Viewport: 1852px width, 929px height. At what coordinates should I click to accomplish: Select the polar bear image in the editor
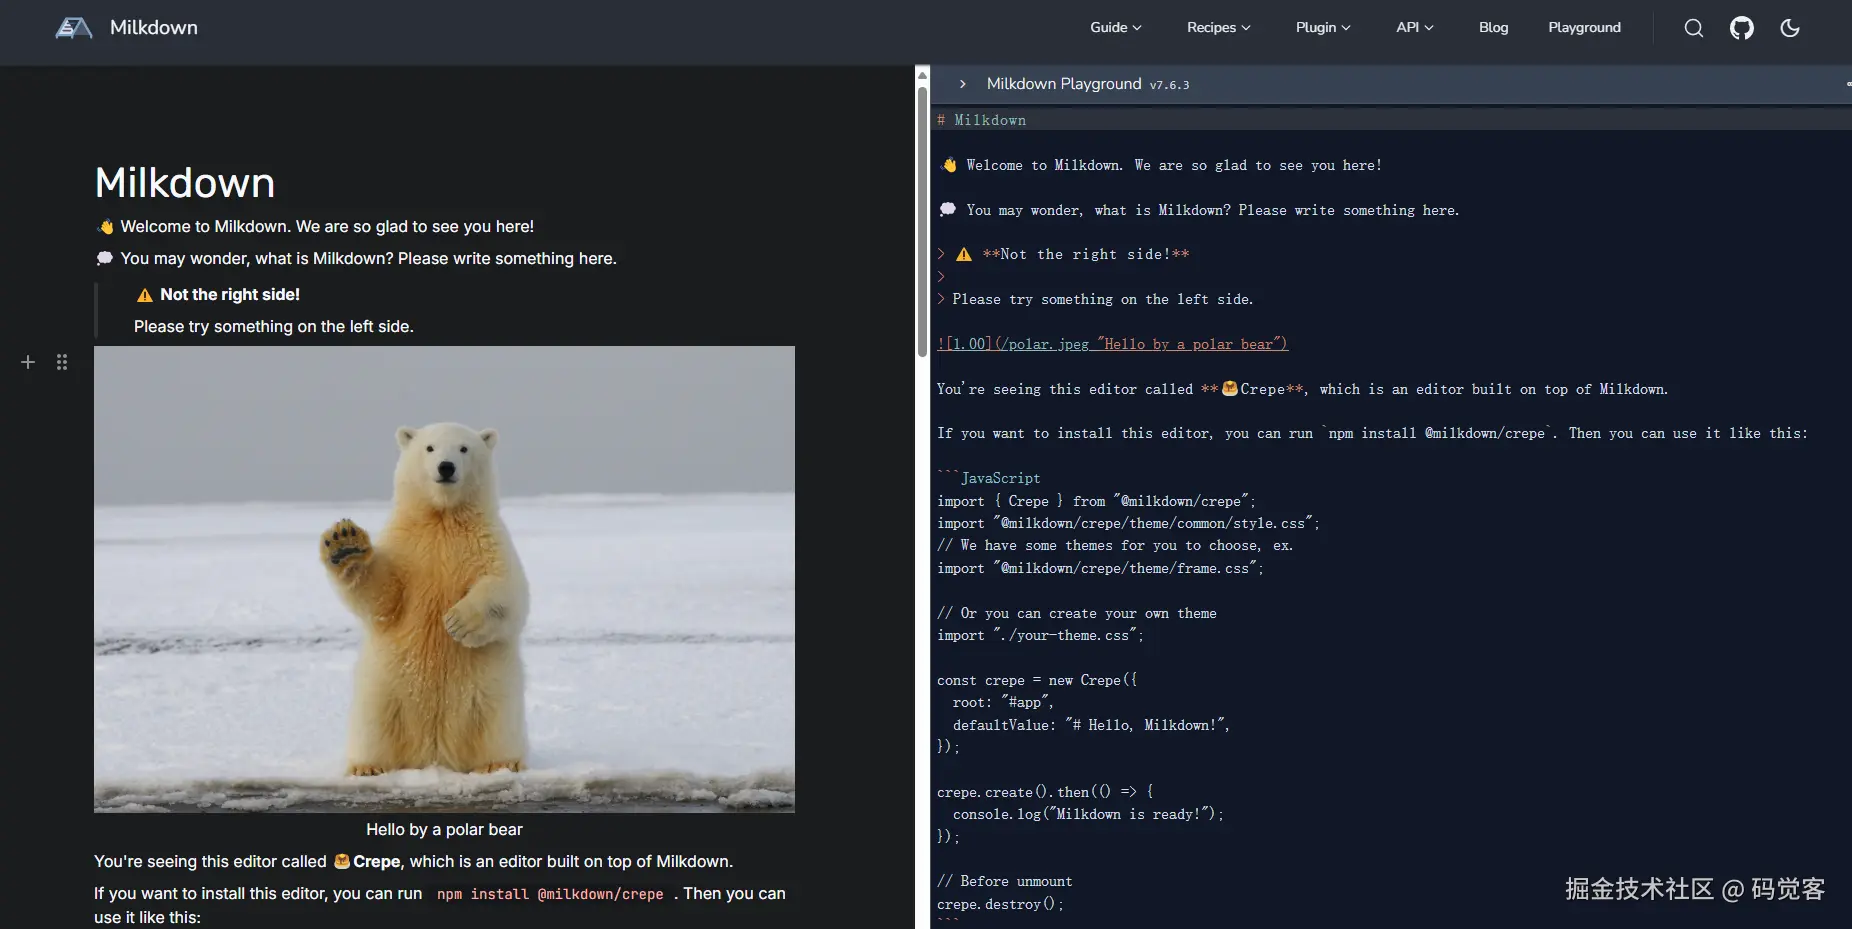444,579
